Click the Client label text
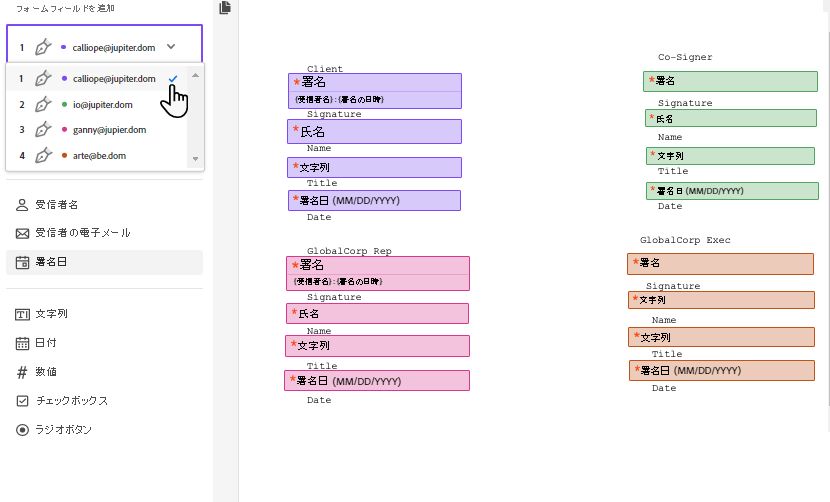 coord(325,69)
